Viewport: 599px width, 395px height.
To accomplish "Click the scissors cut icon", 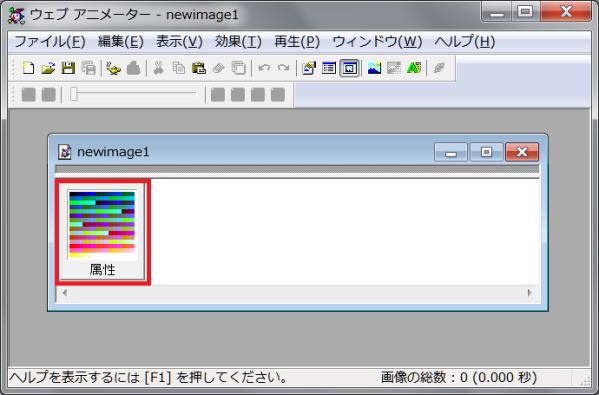I will pos(158,68).
